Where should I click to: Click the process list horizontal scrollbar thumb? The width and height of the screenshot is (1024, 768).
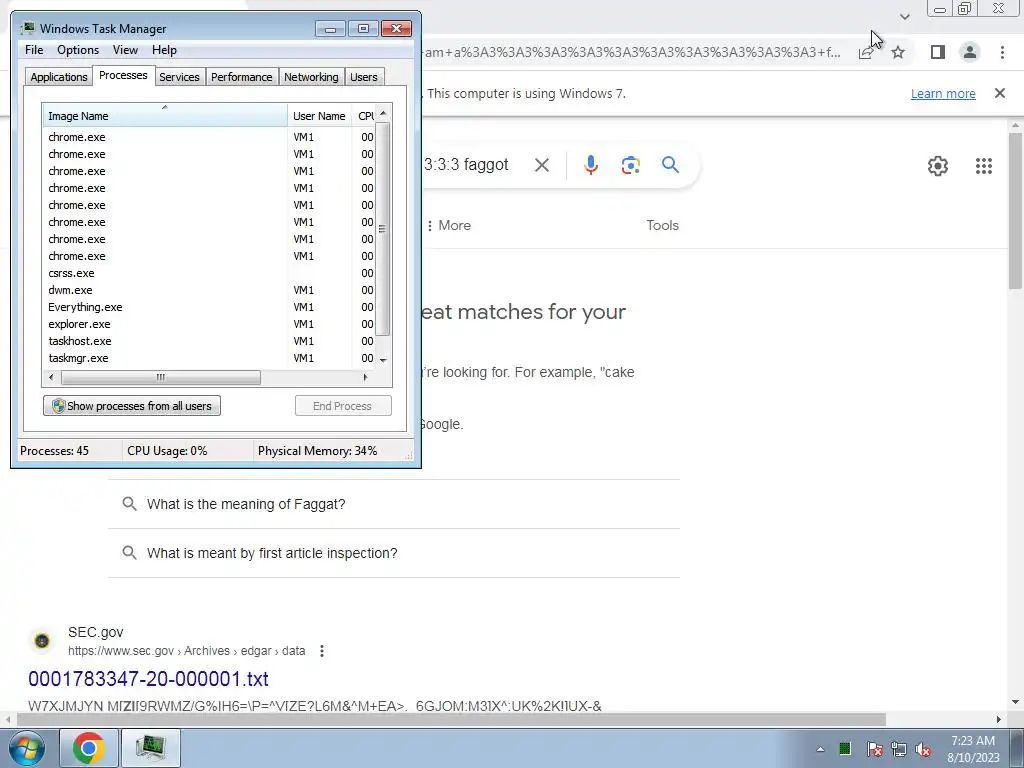point(161,377)
